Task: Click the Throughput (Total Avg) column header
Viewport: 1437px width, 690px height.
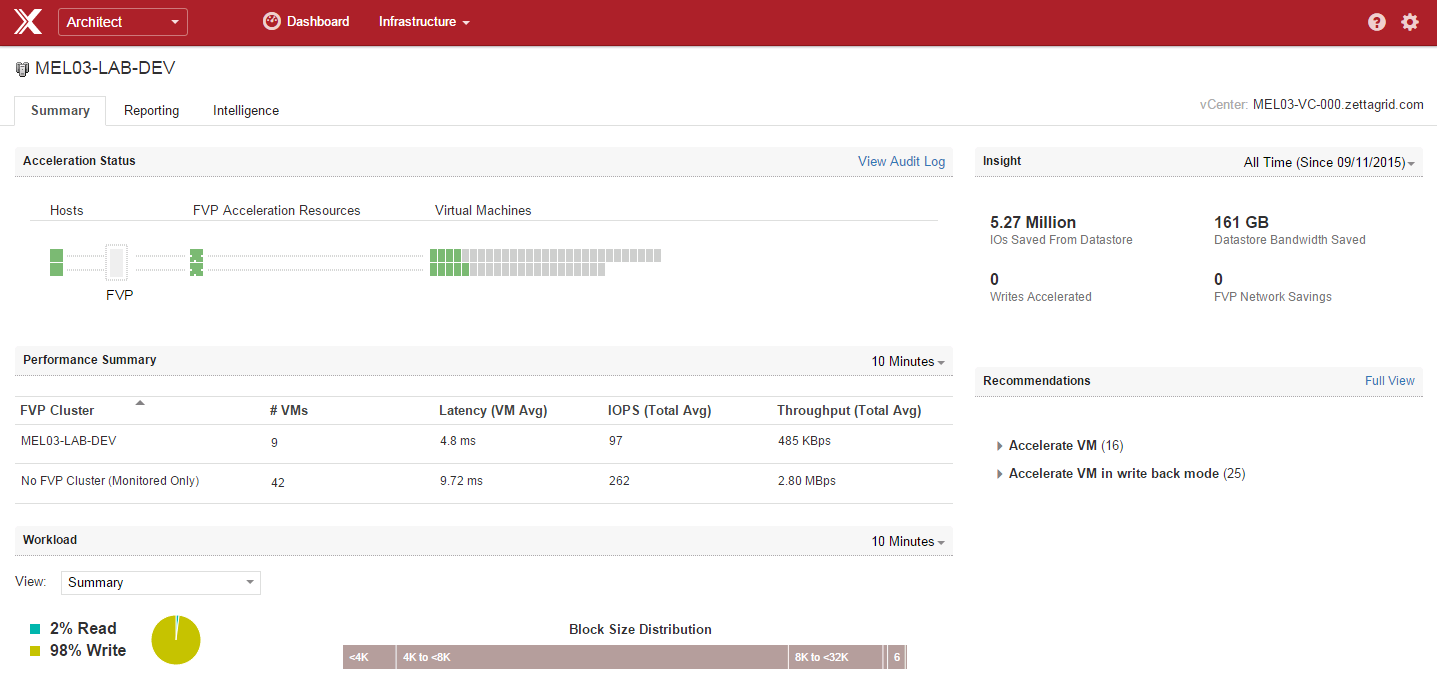Action: point(849,411)
